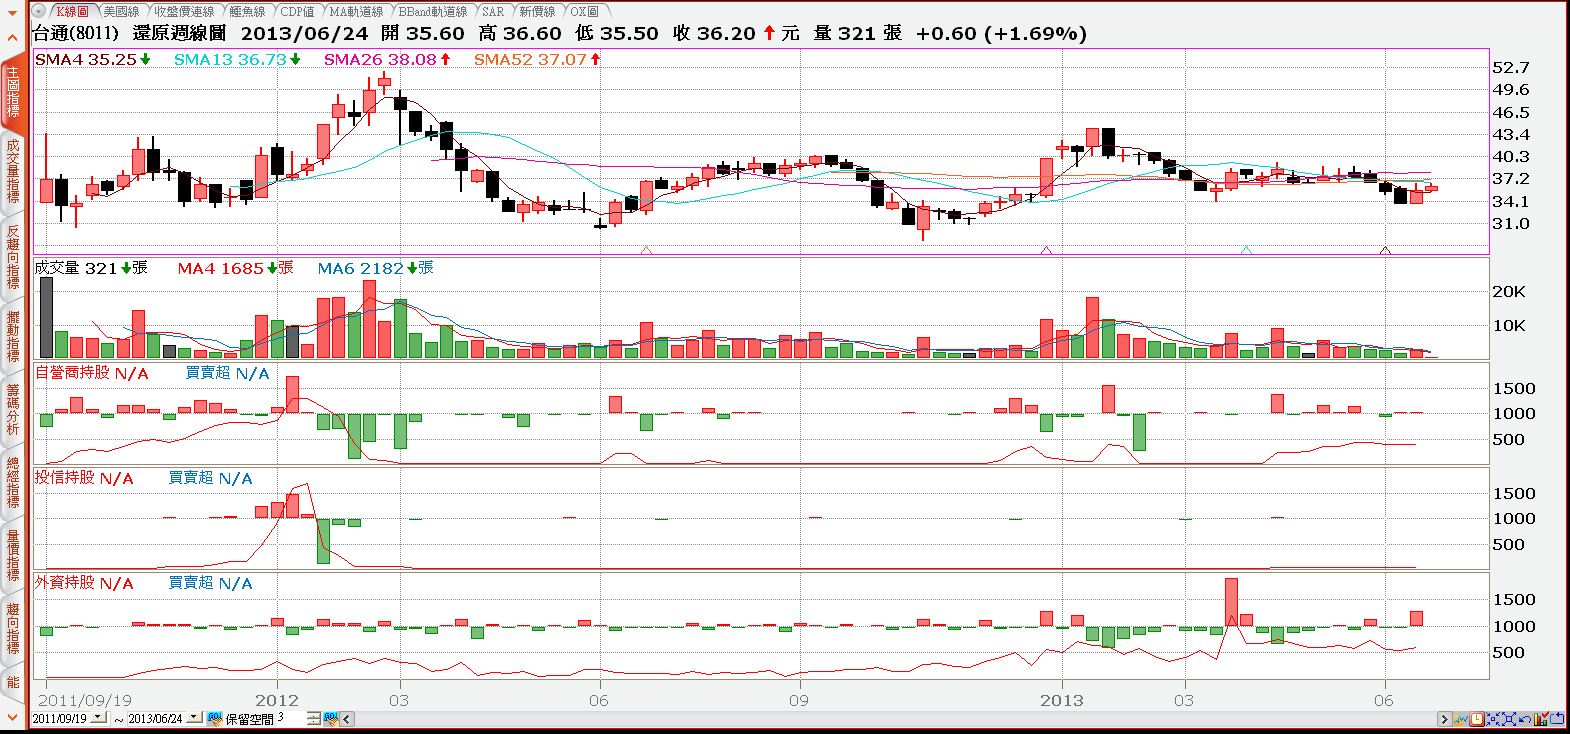Click the SMA26 38.08 legend label

[387, 59]
